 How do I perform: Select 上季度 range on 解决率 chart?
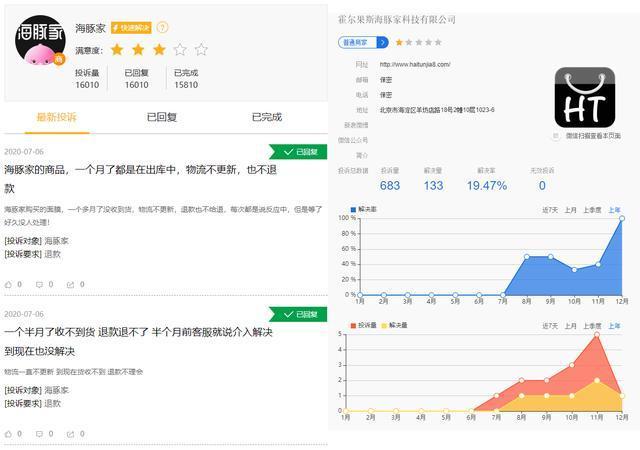point(592,210)
